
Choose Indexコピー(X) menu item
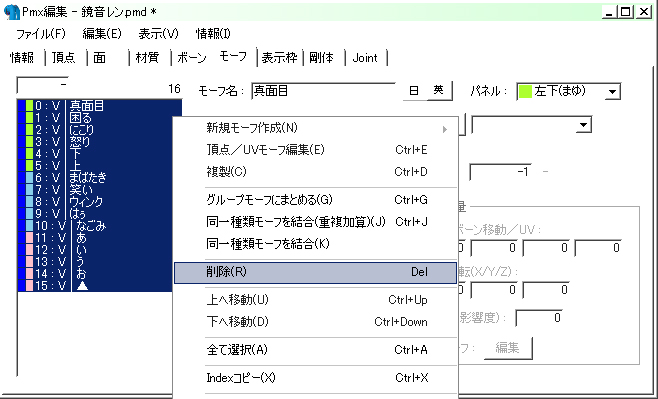[x=315, y=378]
